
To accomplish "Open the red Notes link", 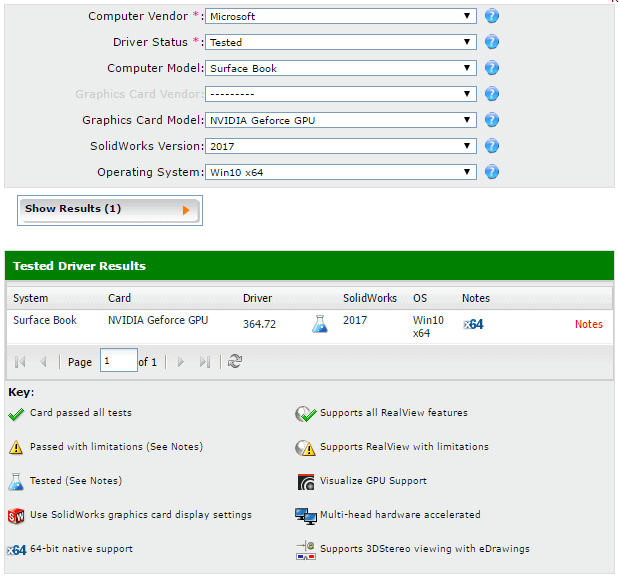I will coord(589,324).
